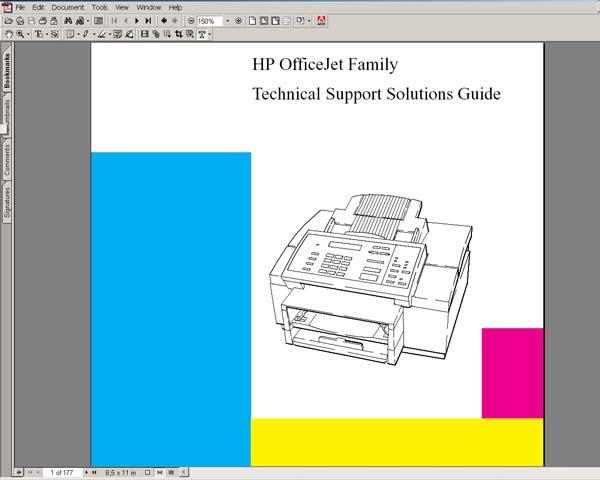
Task: Select the TouchUp Text tool
Action: [x=202, y=34]
